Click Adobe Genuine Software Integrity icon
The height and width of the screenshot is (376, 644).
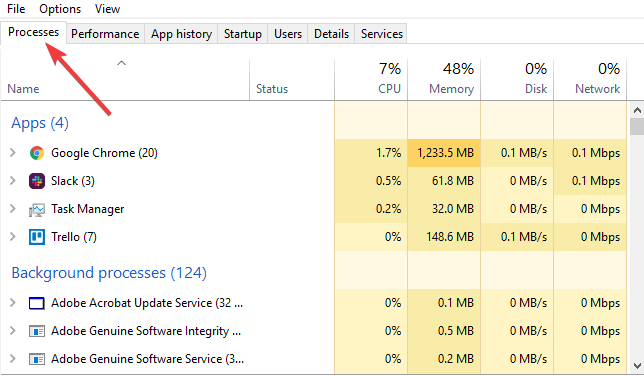pos(37,331)
